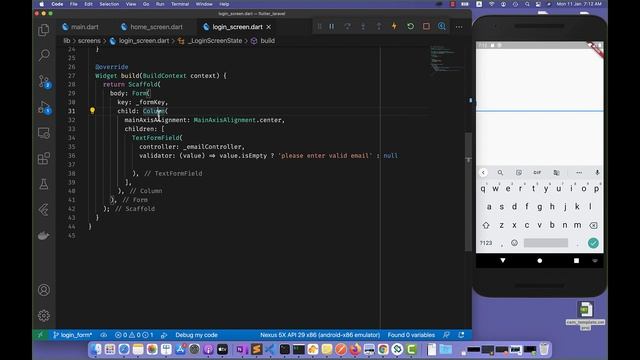
Task: Open the Remote Explorer view
Action: tap(44, 133)
